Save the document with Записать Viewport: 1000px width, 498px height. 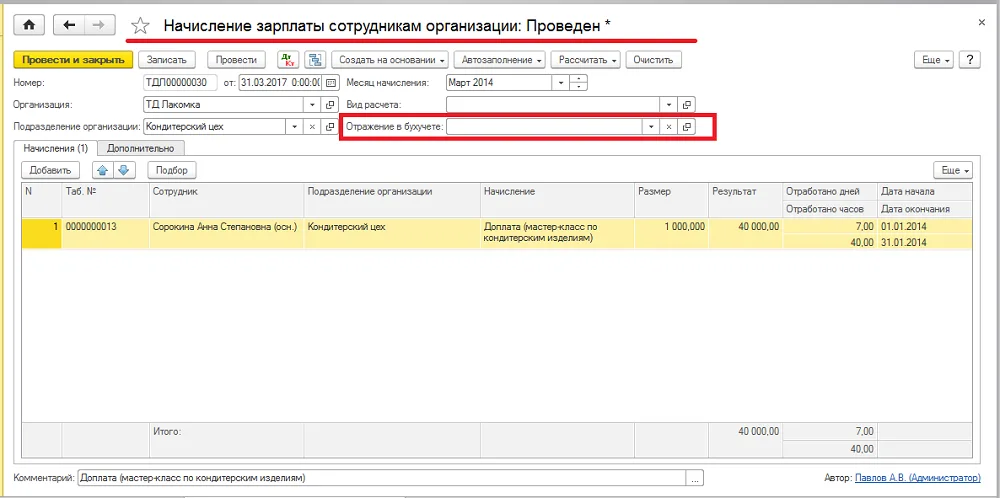pyautogui.click(x=166, y=60)
